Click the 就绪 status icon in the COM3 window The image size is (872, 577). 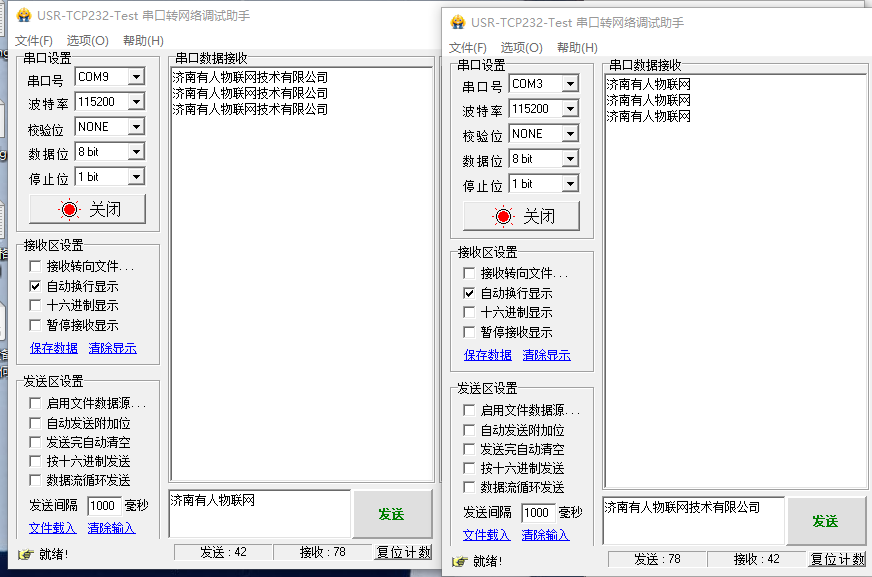click(x=460, y=561)
